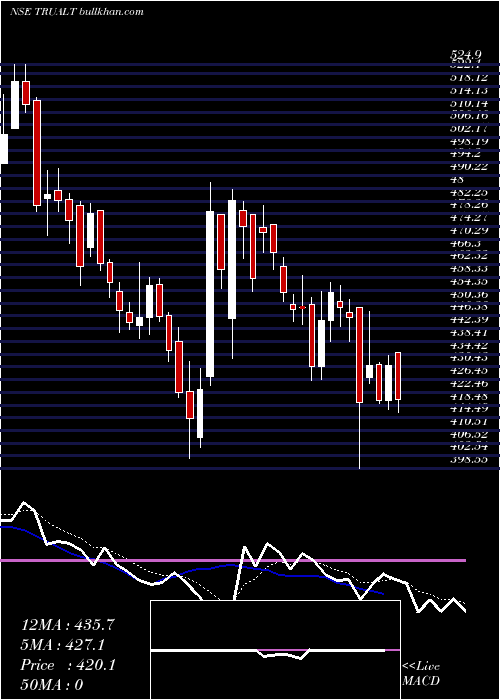
Task: Click the 434.42 price axis label
Action: (x=469, y=345)
